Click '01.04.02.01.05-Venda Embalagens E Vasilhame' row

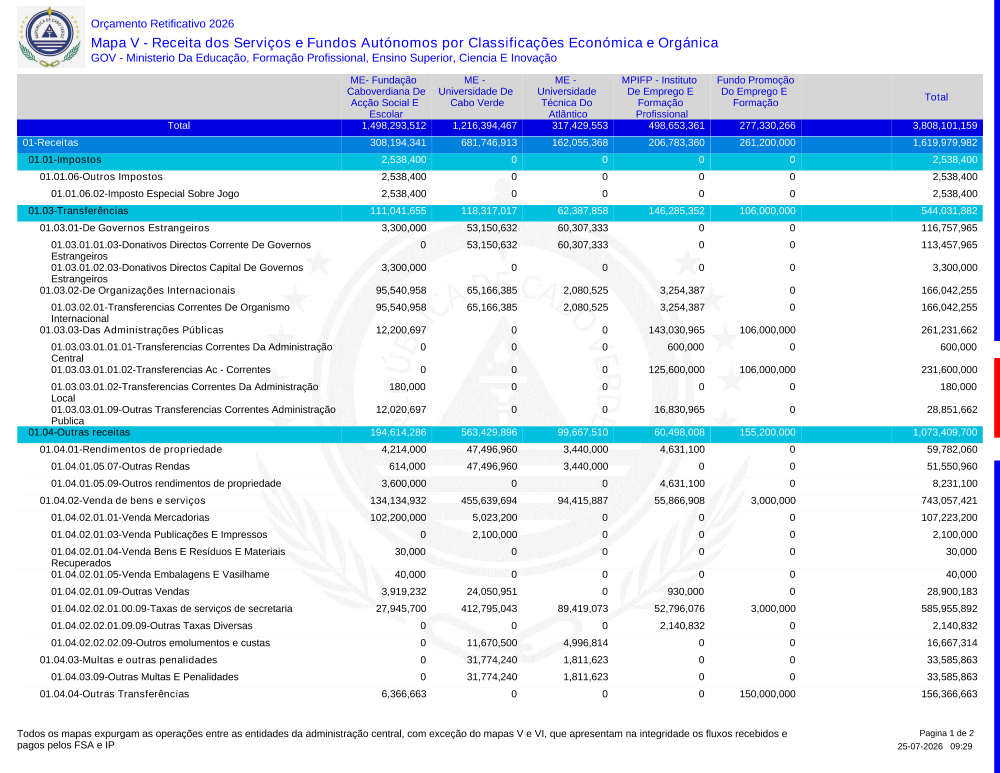[x=499, y=575]
